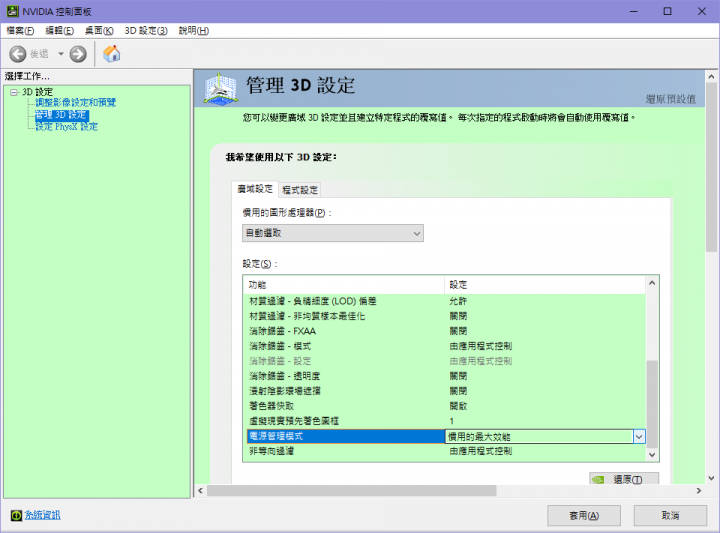Open the 檔案(F) menu
Screen dimensions: 720x533
pos(20,31)
